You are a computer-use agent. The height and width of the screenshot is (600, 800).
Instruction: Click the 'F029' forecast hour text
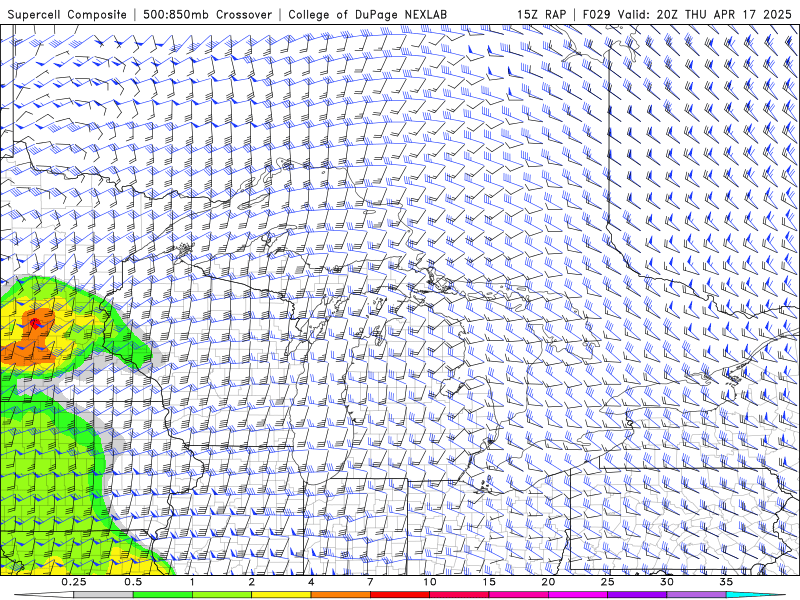click(x=596, y=15)
